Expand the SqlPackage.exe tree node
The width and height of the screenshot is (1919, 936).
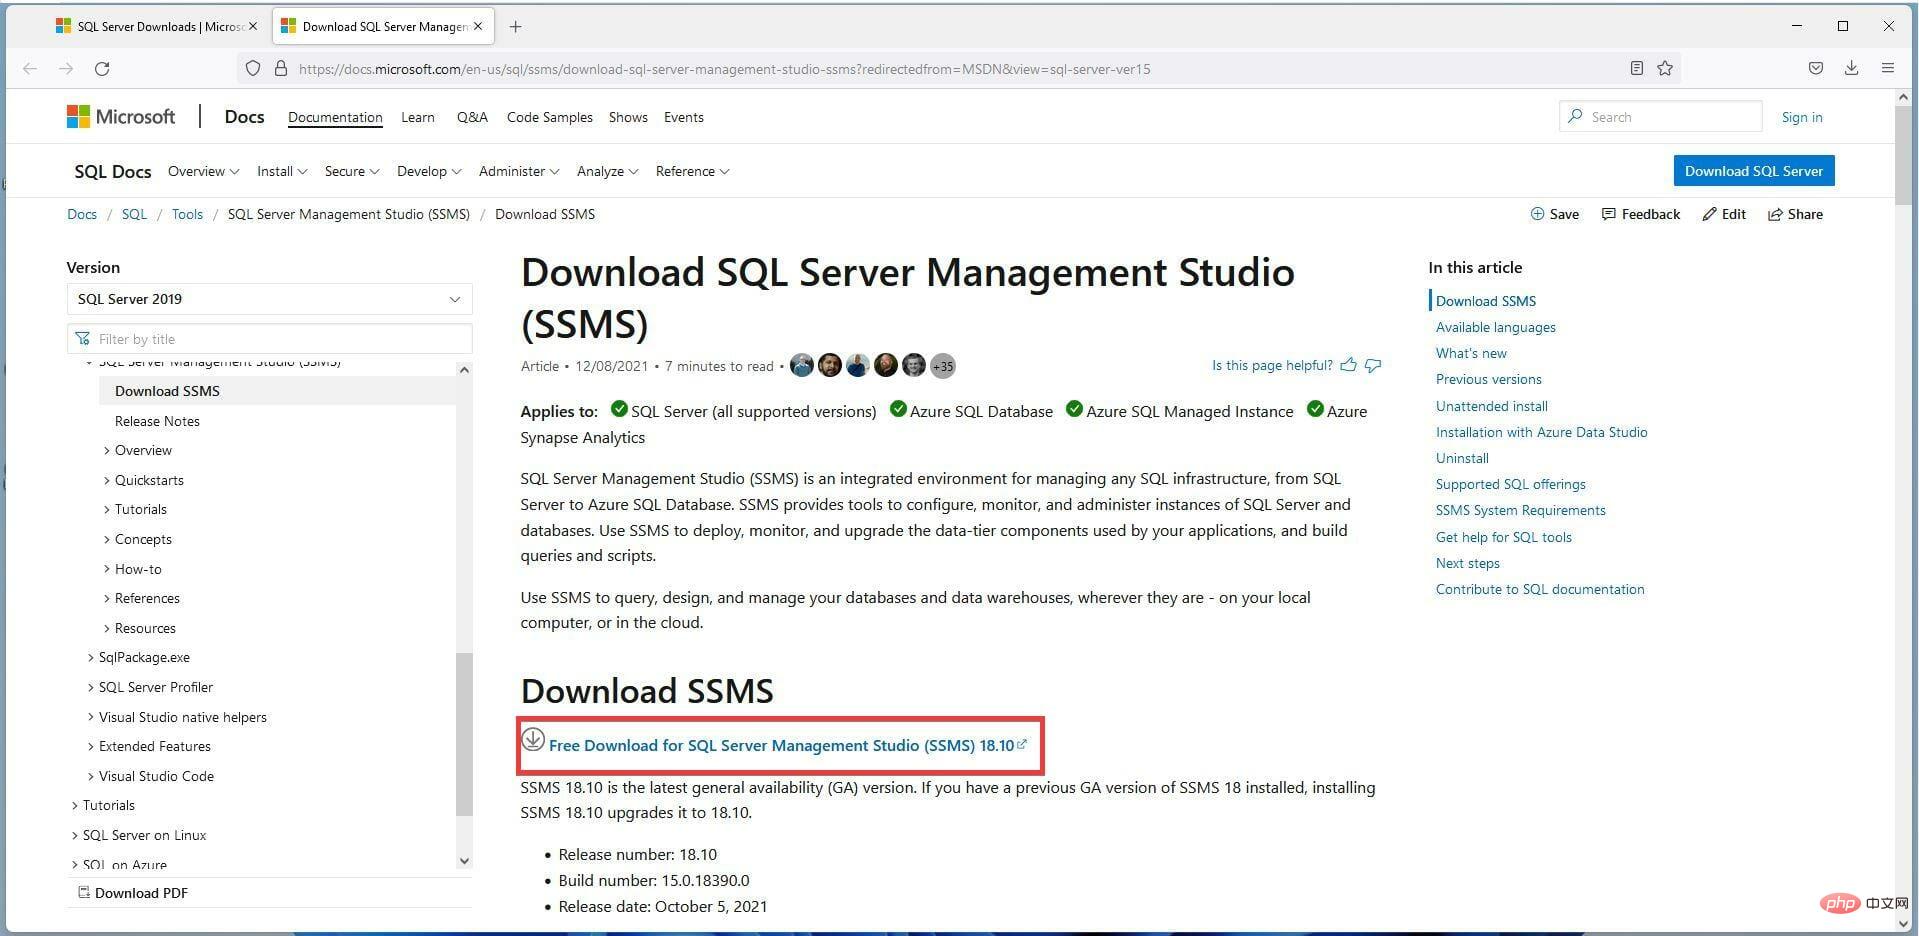tap(91, 657)
